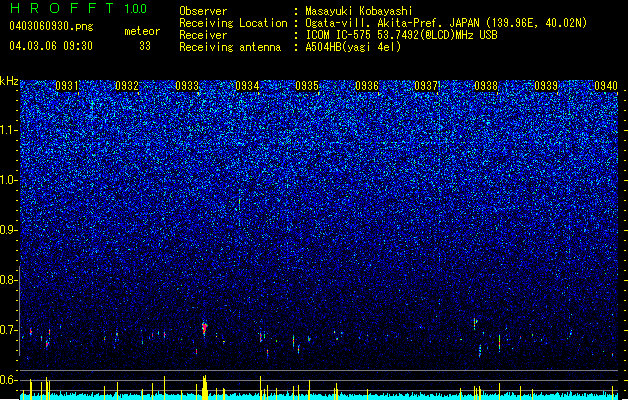
Task: Click the 0.8 kHz axis label
Action: [9, 280]
